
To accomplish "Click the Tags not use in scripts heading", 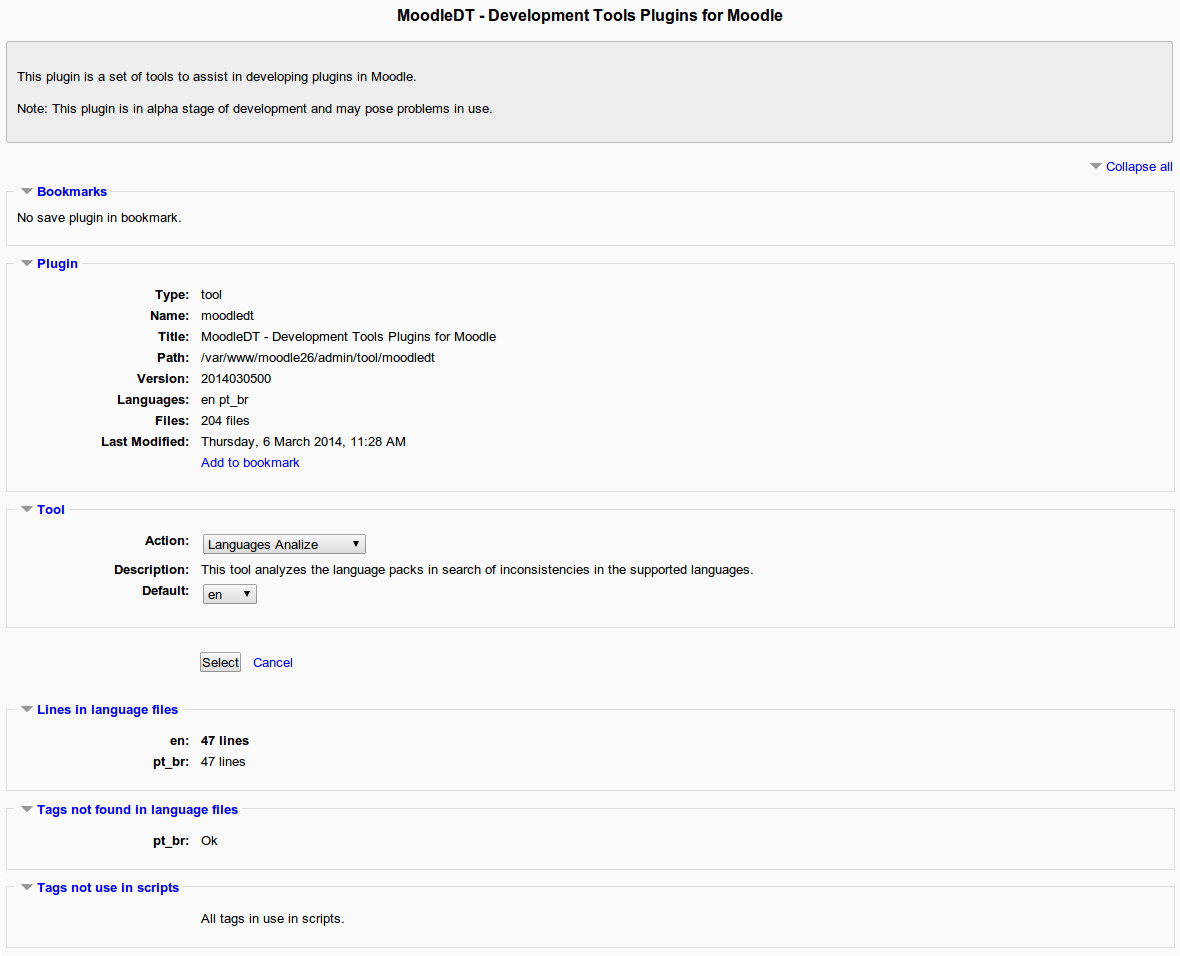I will (x=108, y=887).
